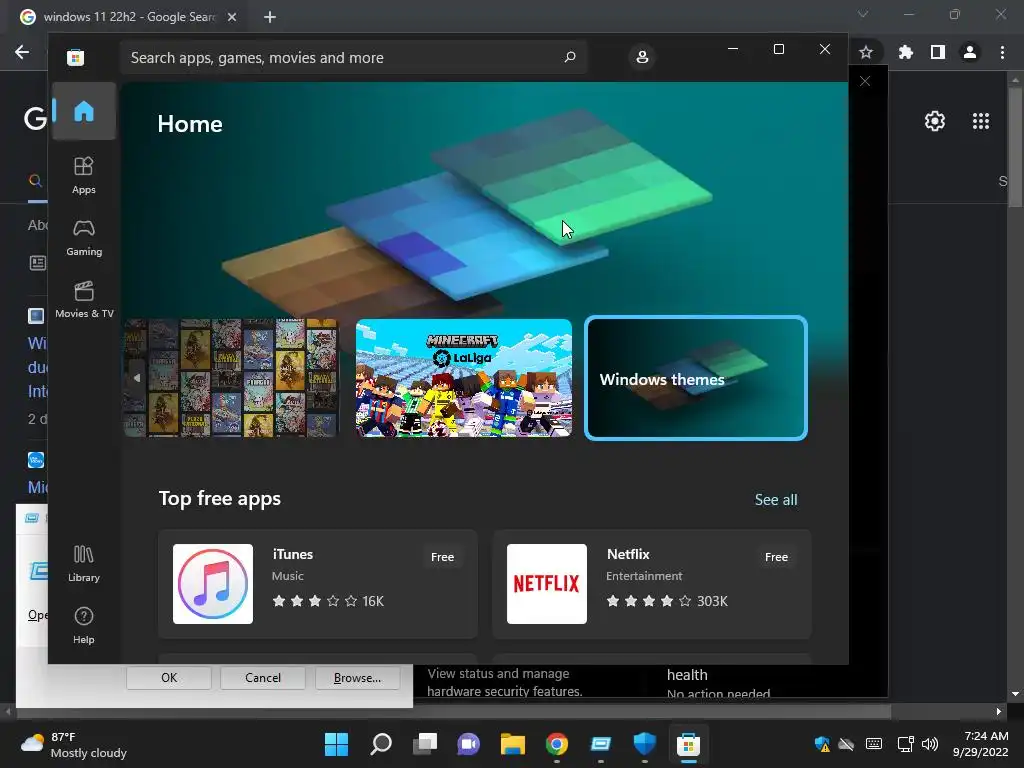
Task: Open Windows Start menu
Action: 336,744
